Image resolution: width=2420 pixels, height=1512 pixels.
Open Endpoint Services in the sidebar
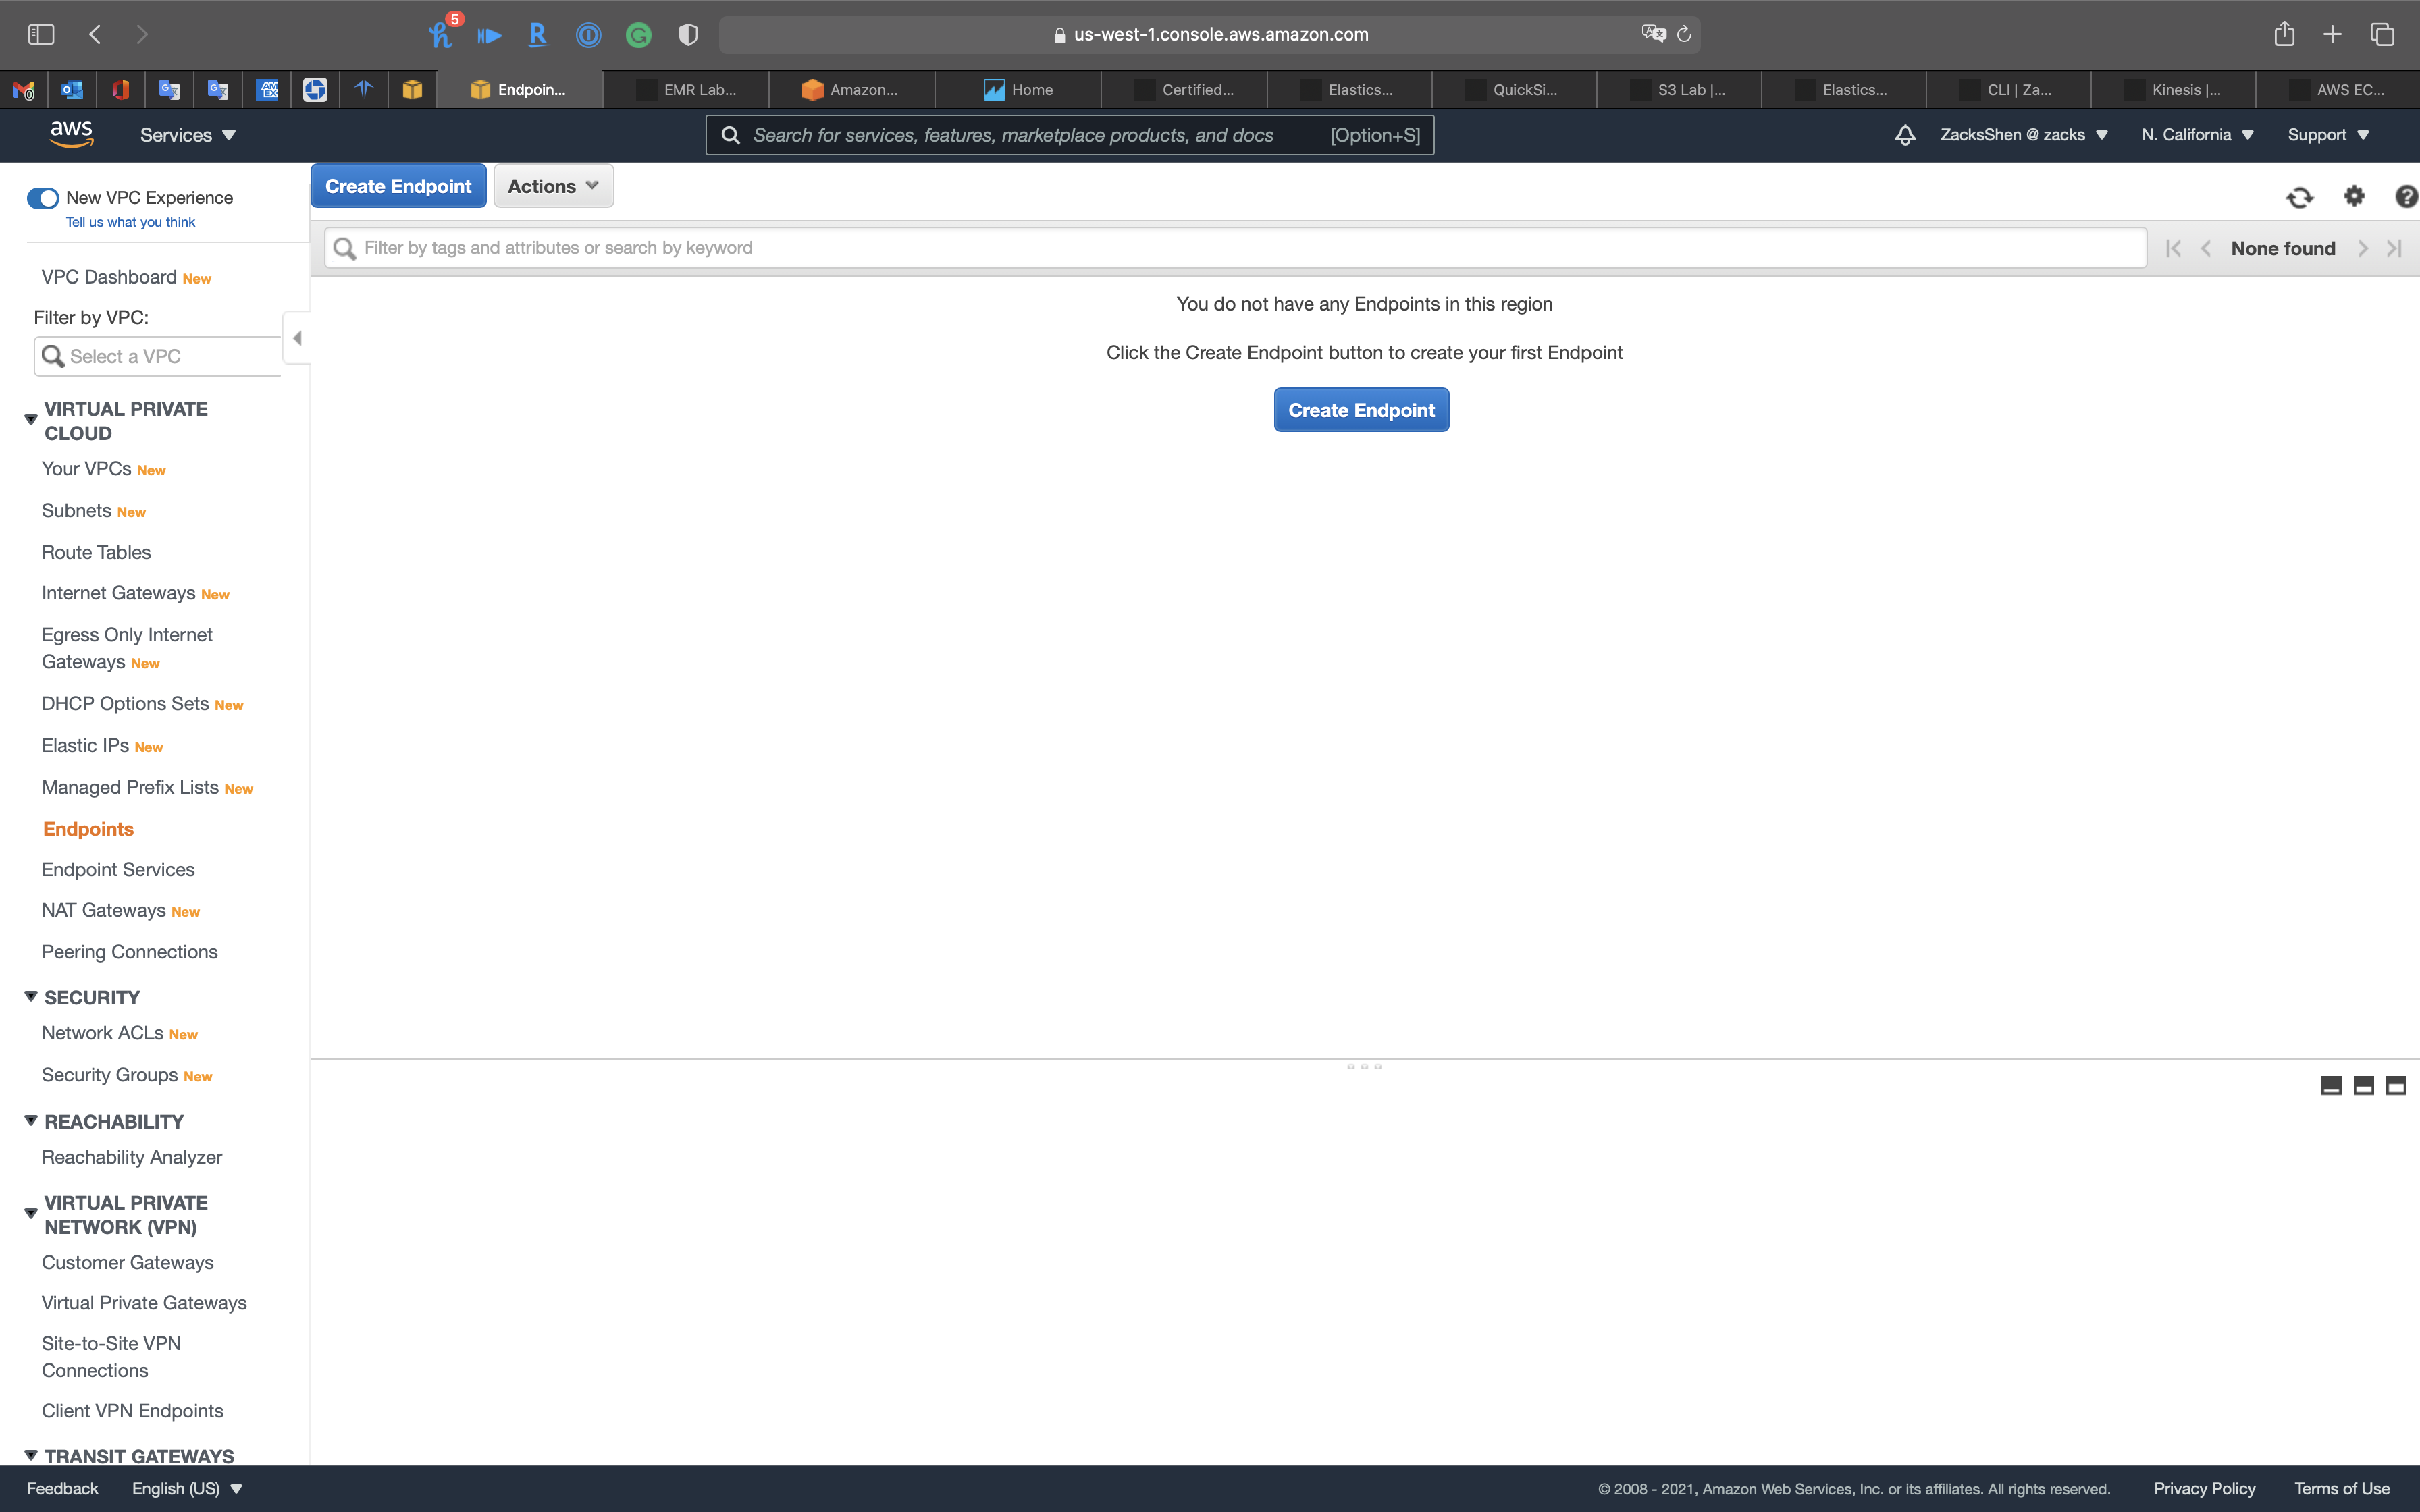(x=118, y=870)
